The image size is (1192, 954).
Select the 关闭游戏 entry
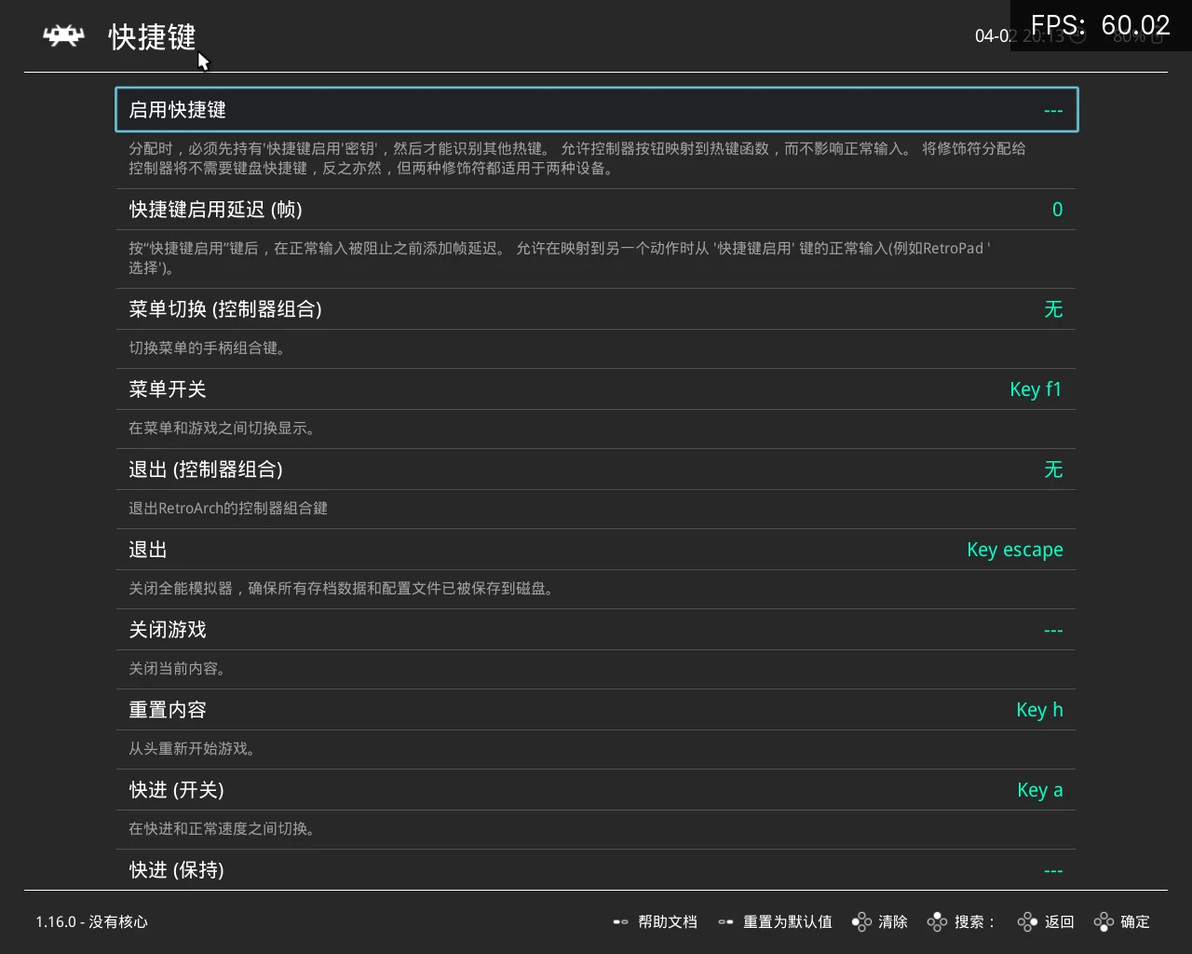pyautogui.click(x=596, y=629)
